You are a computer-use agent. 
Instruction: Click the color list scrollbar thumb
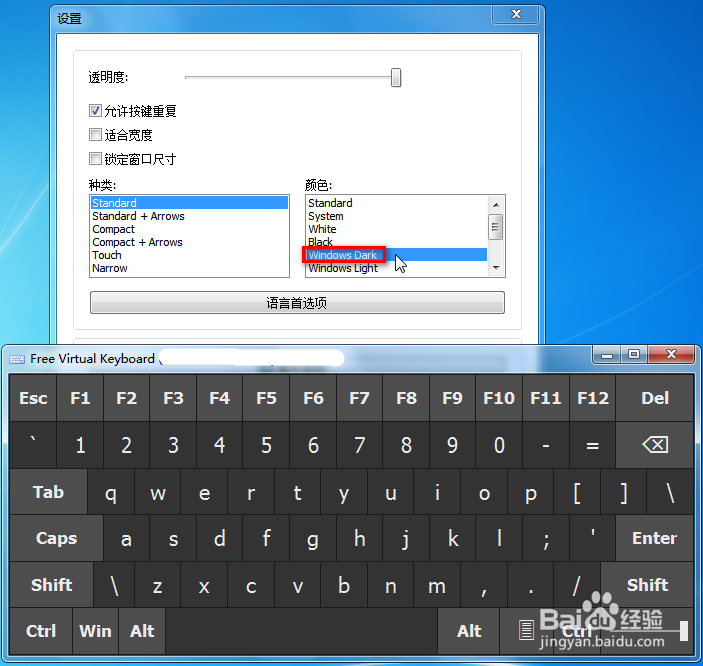click(x=496, y=226)
